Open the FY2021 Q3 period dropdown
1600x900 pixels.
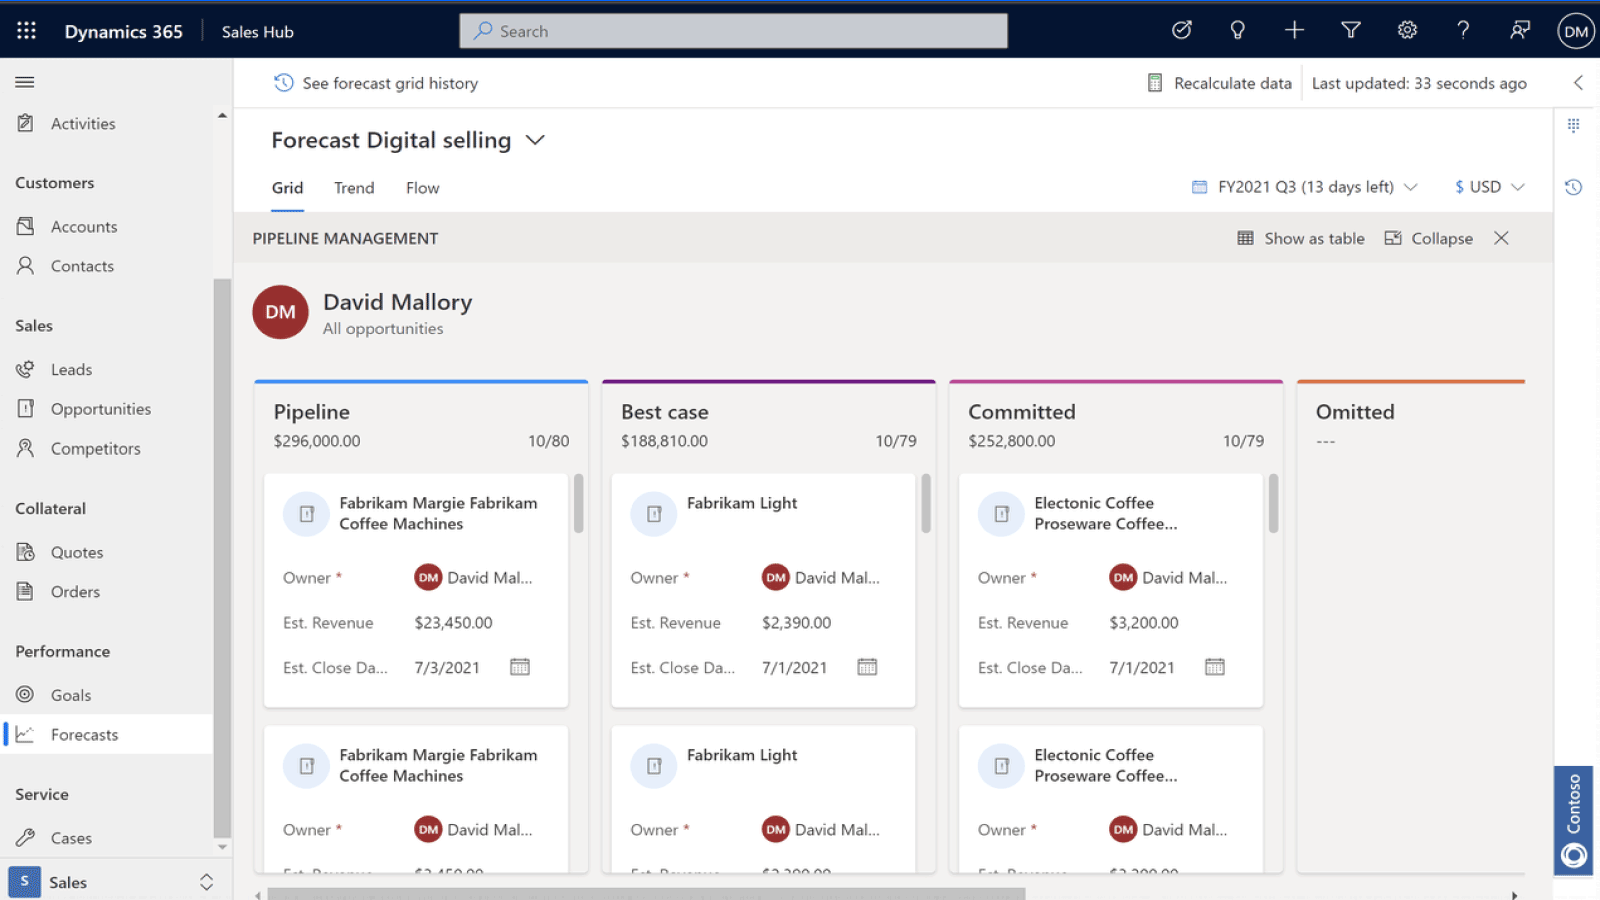pyautogui.click(x=1411, y=187)
